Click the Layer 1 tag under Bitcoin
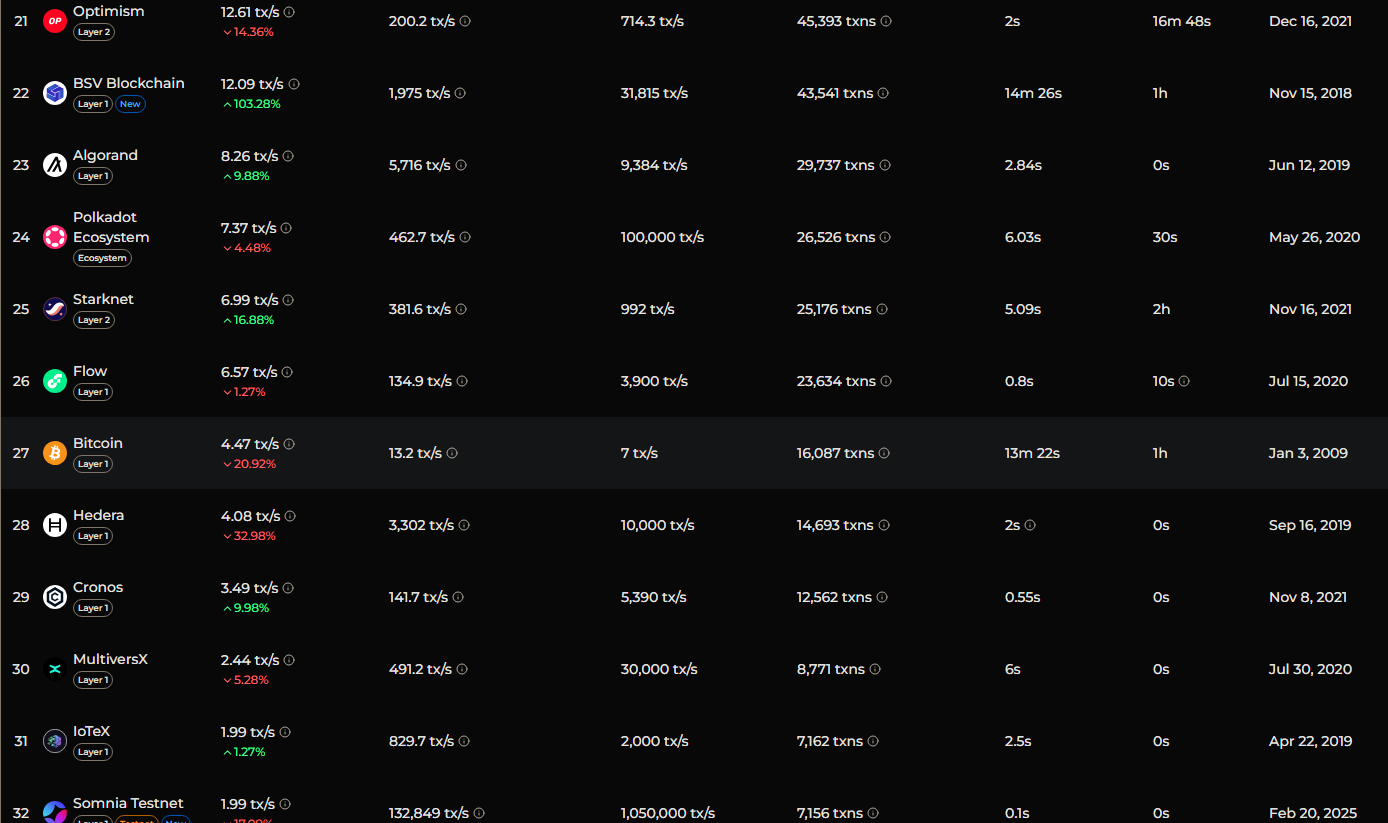The height and width of the screenshot is (823, 1388). click(93, 464)
